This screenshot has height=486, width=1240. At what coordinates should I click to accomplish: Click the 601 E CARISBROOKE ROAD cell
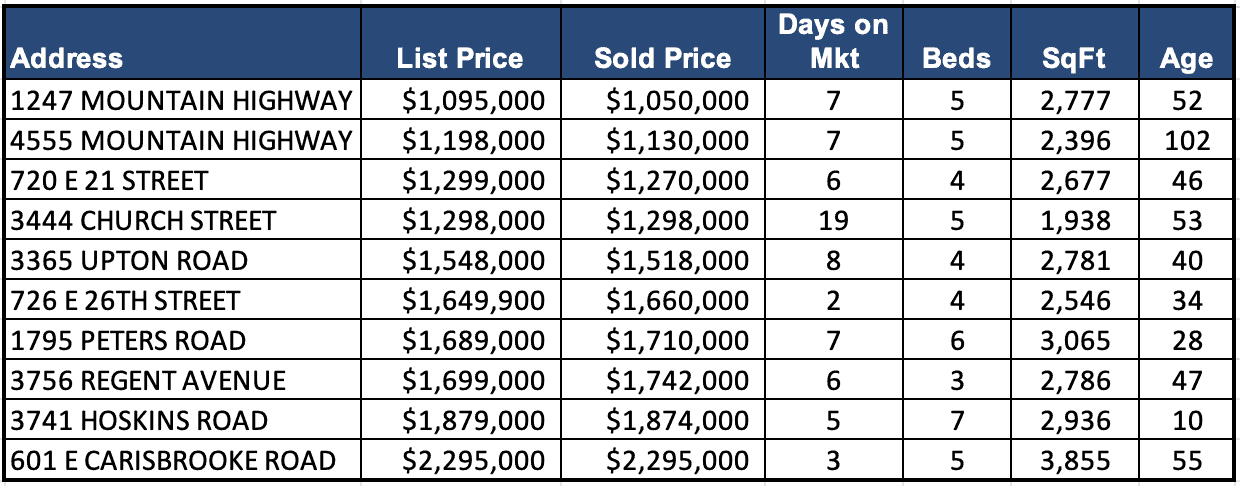(173, 460)
